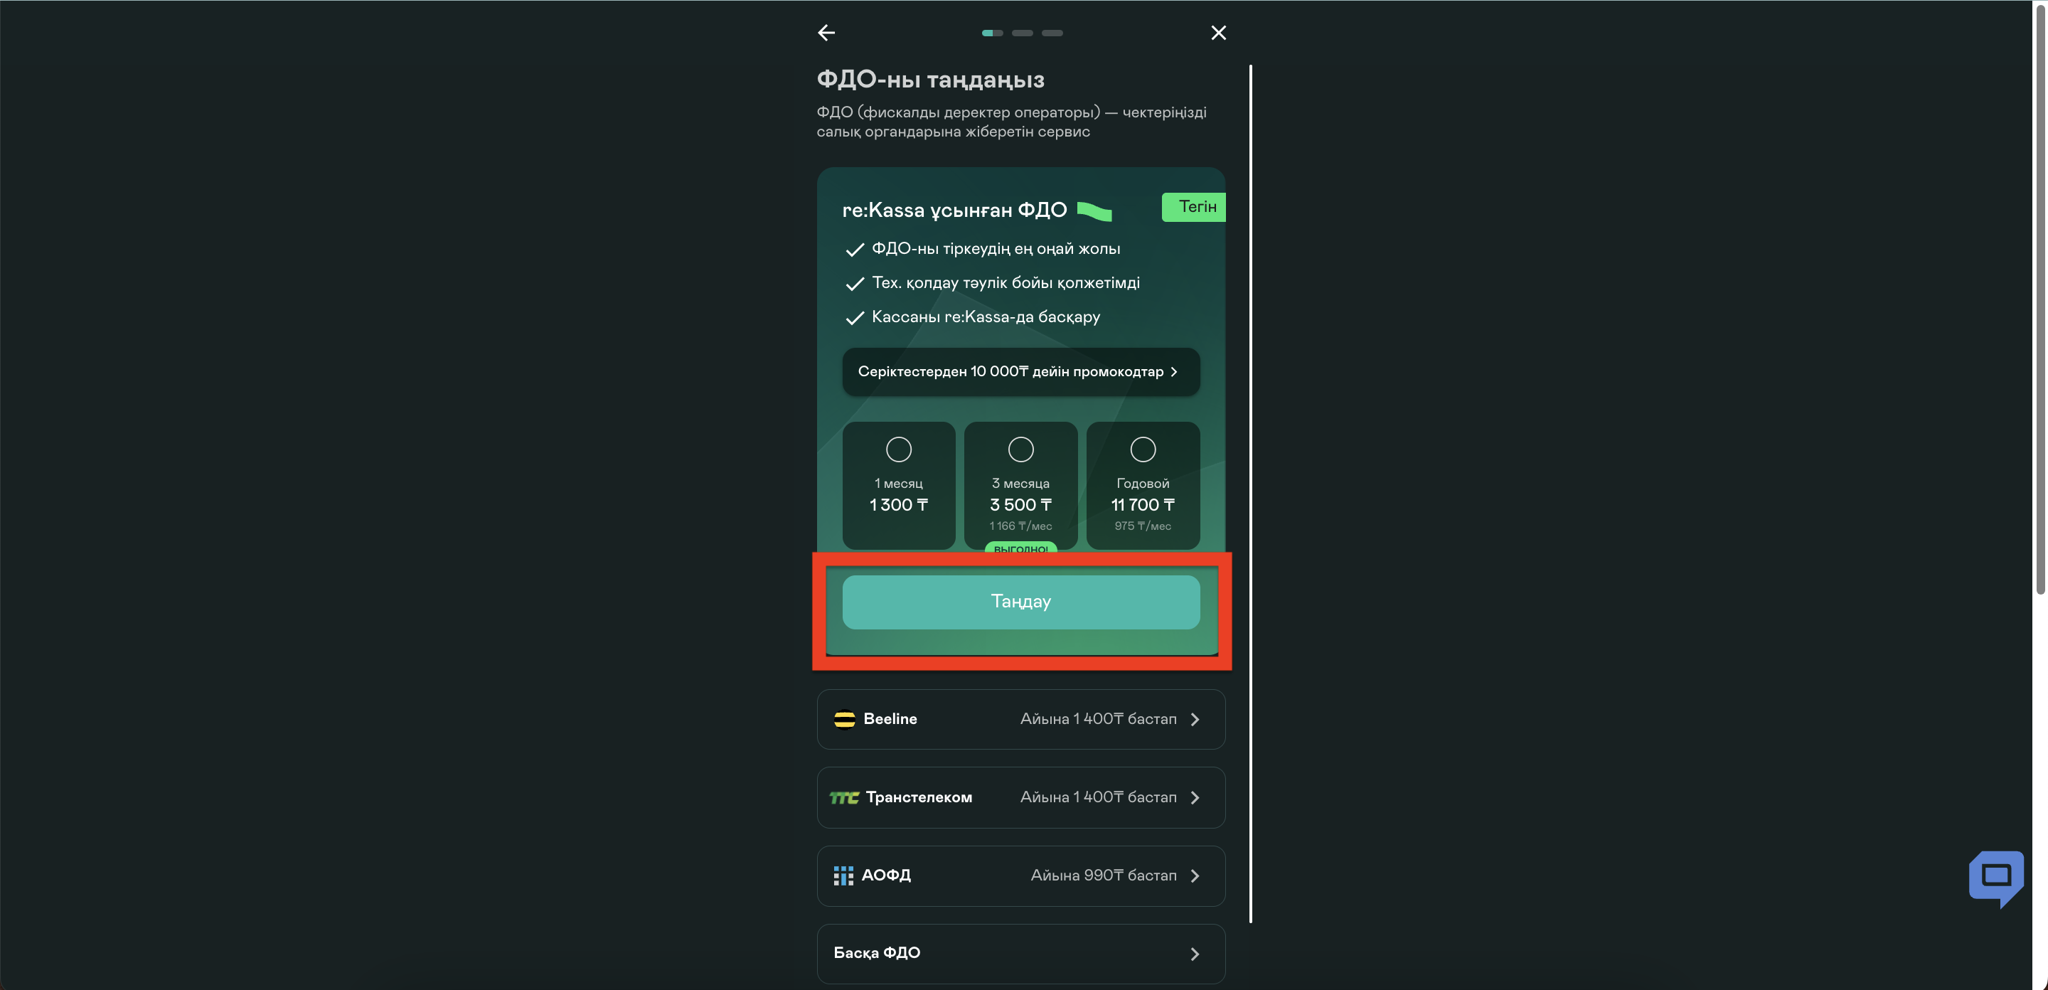Click the Тегін badge

coord(1194,207)
